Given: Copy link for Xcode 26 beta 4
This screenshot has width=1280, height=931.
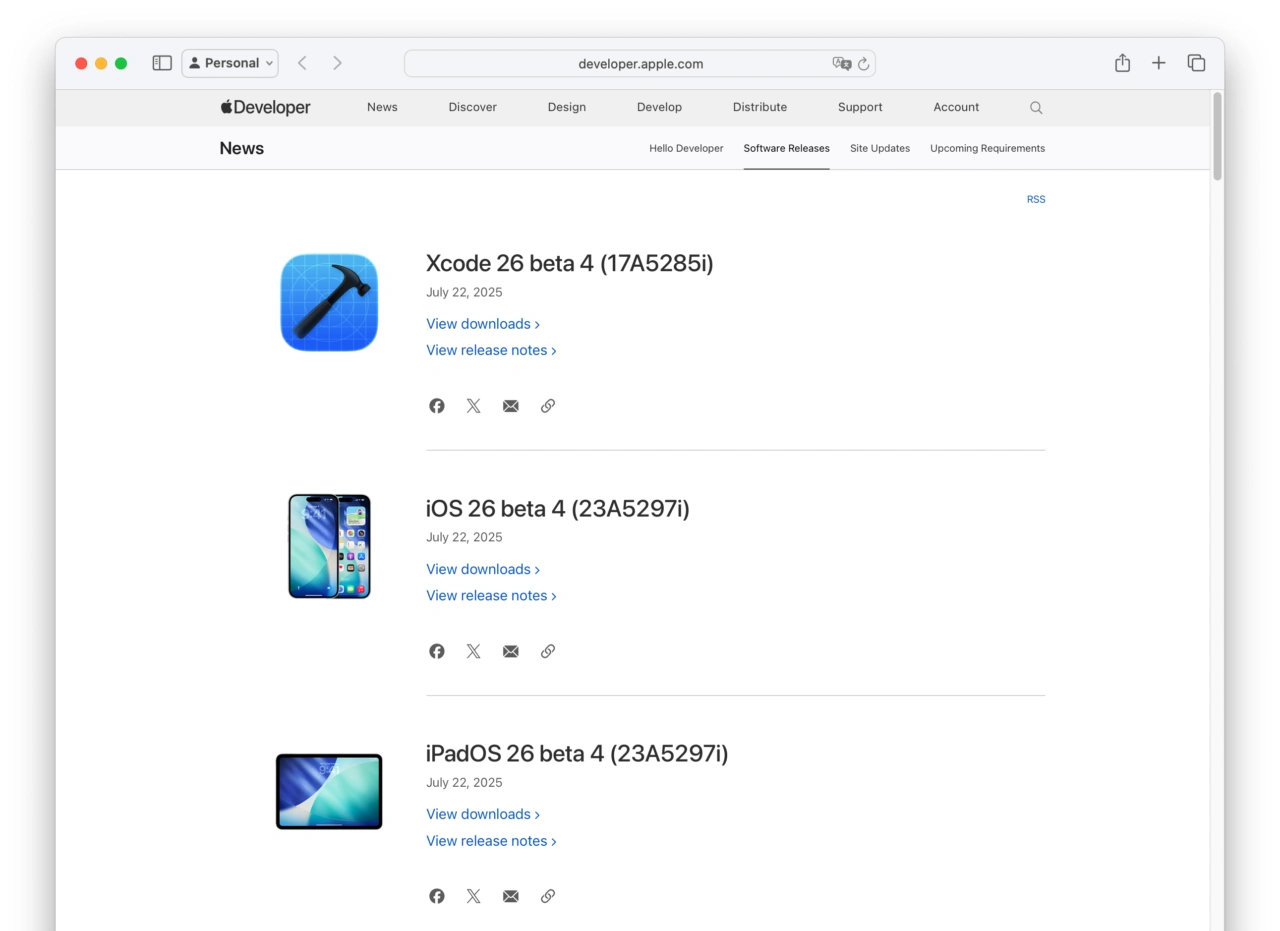Looking at the screenshot, I should point(548,406).
